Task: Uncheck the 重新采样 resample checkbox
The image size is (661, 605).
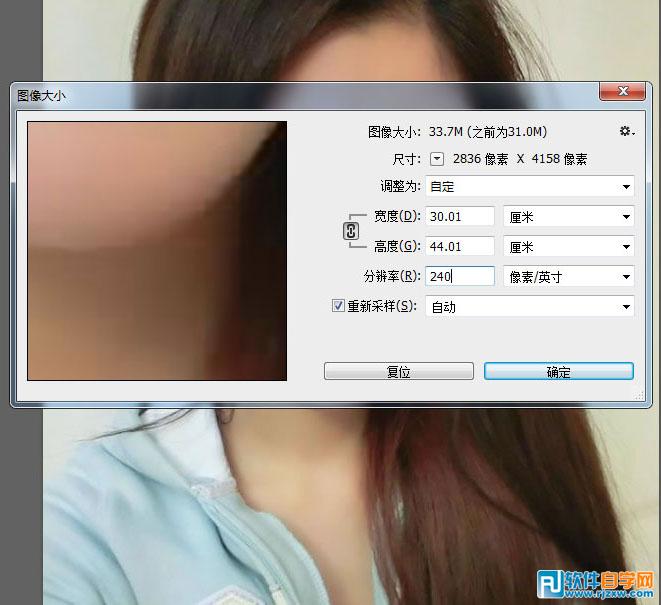Action: [x=338, y=306]
